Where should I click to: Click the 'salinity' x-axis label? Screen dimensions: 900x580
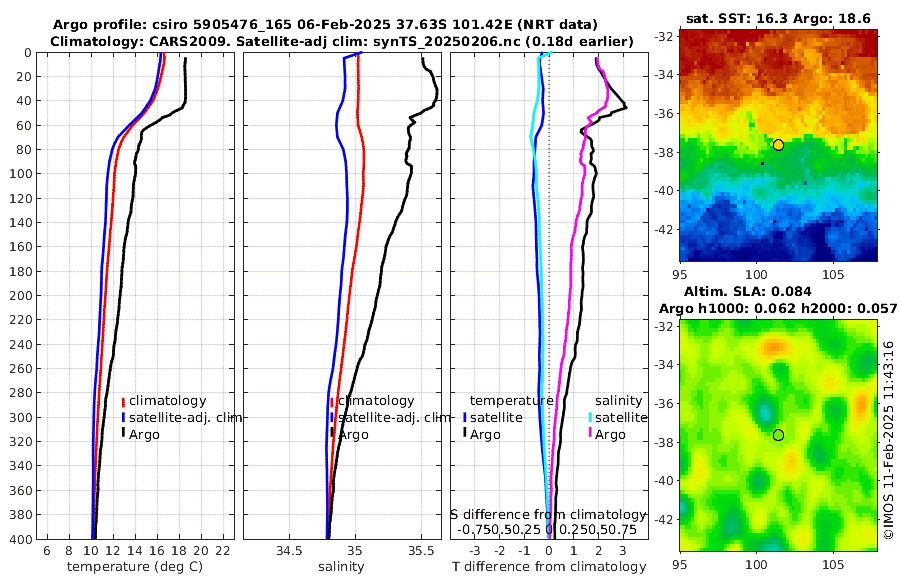342,567
